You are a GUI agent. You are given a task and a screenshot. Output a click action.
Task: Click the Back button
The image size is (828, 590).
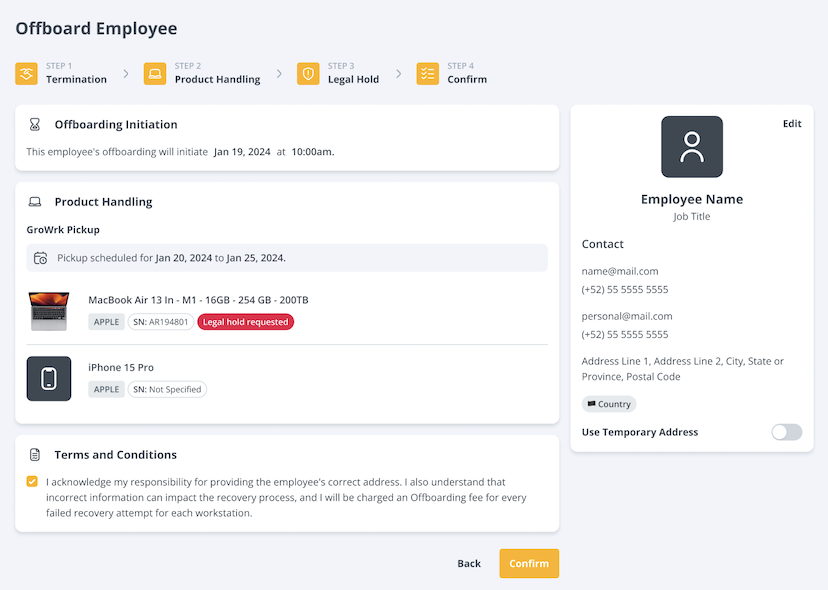(469, 564)
